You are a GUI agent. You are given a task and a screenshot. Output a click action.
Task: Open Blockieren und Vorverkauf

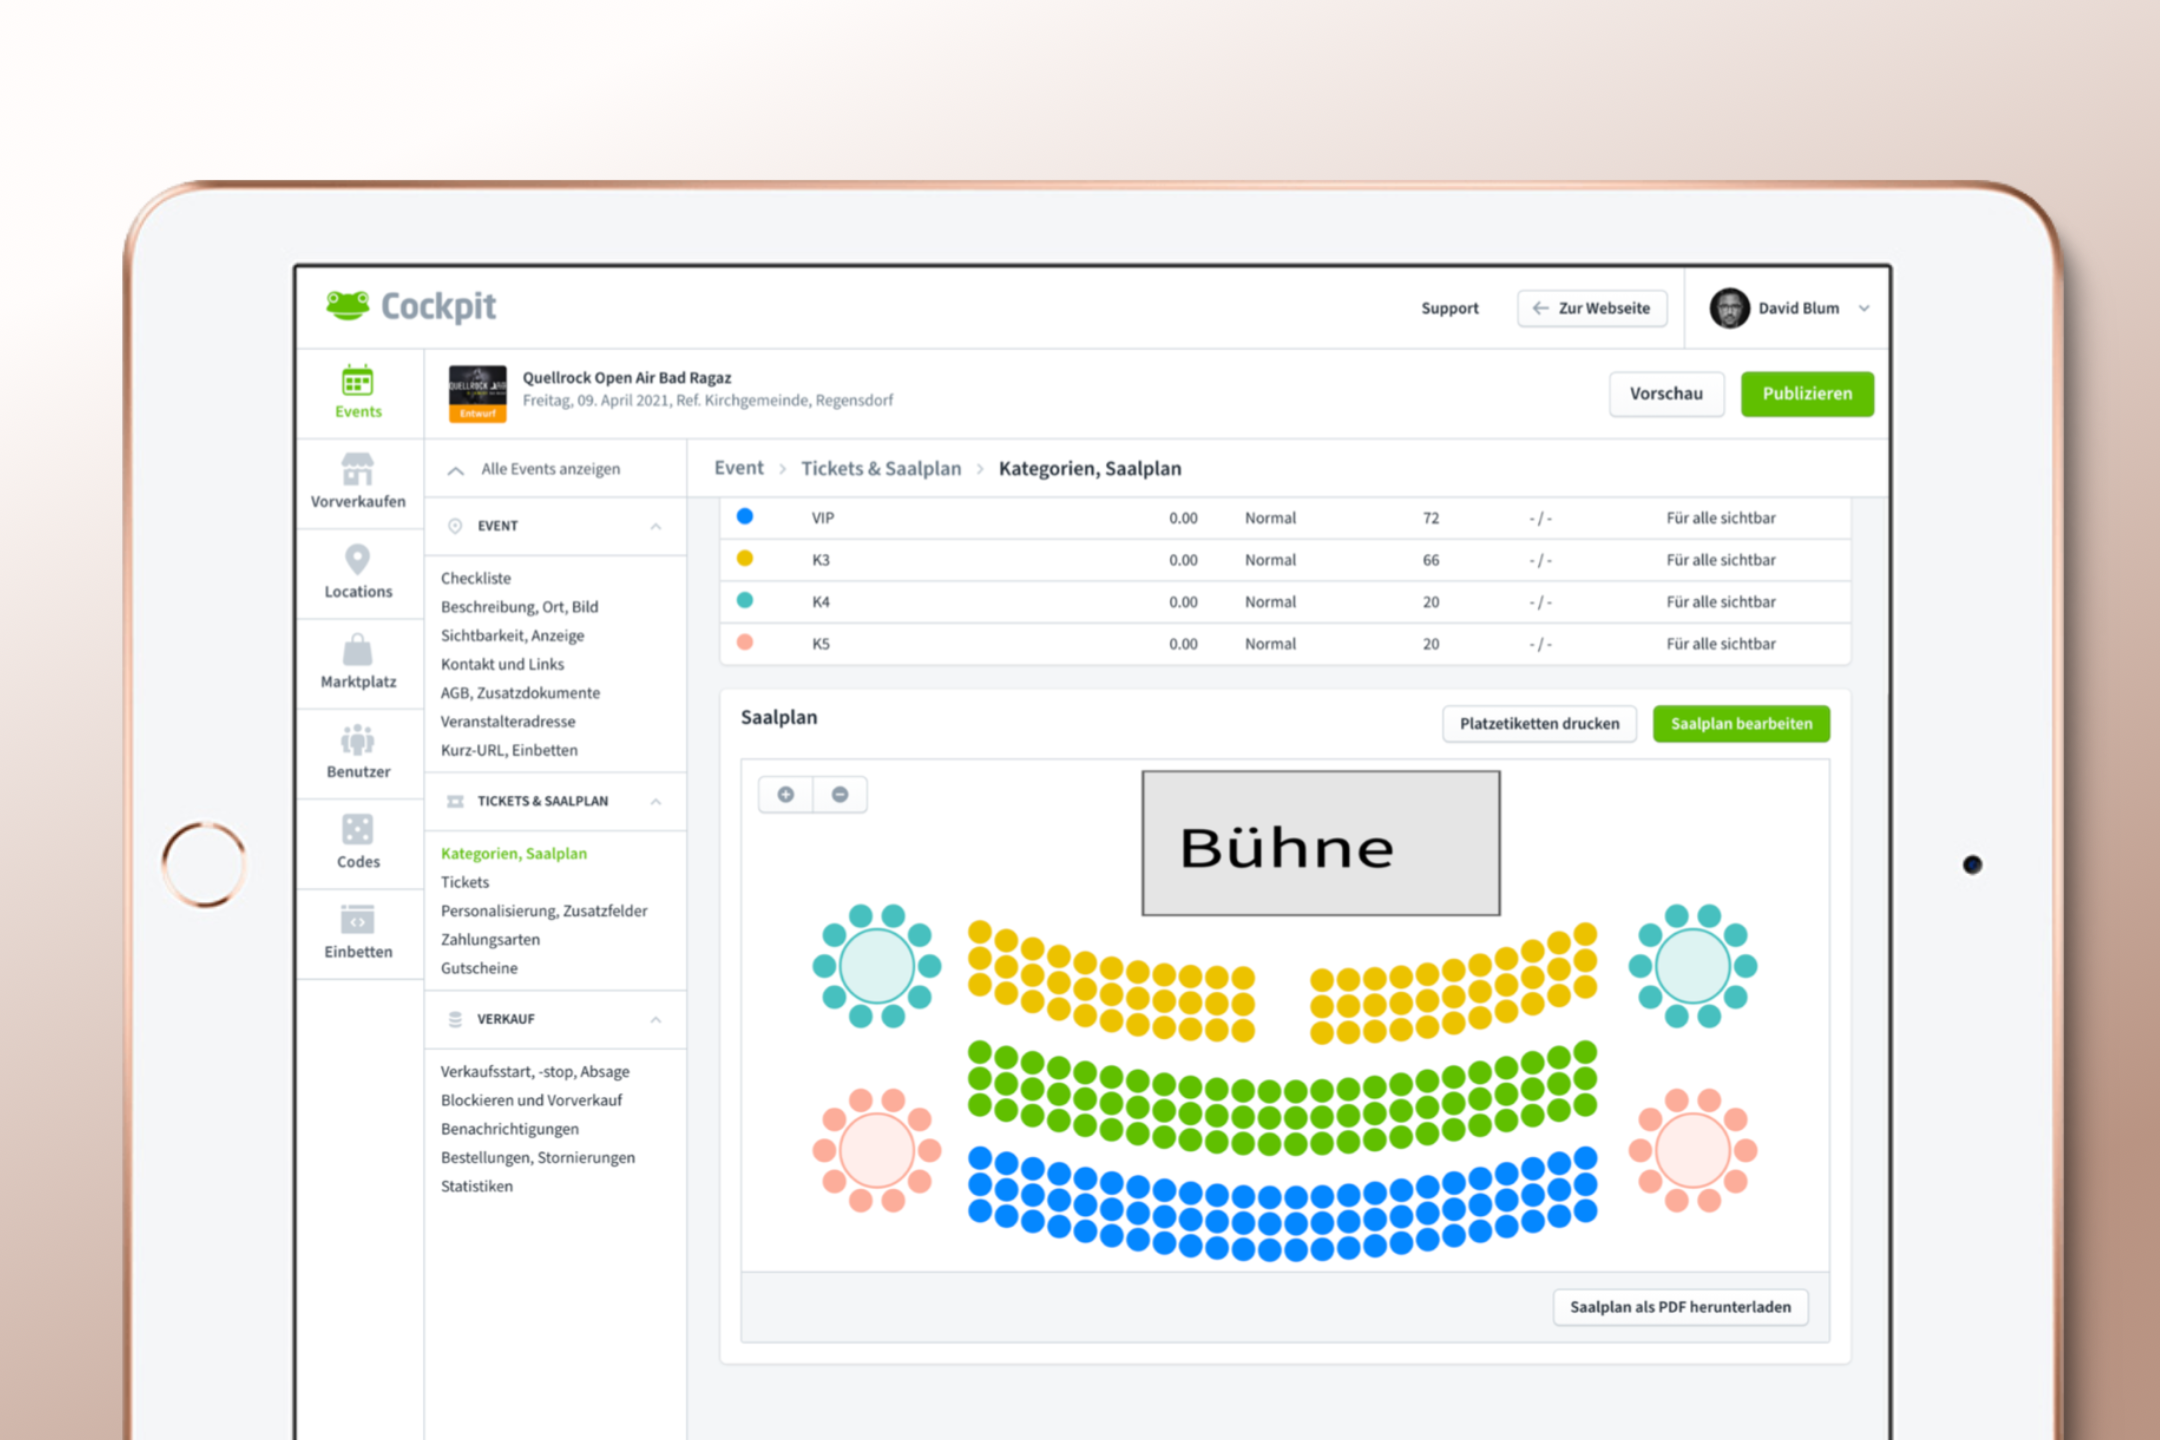click(531, 1100)
